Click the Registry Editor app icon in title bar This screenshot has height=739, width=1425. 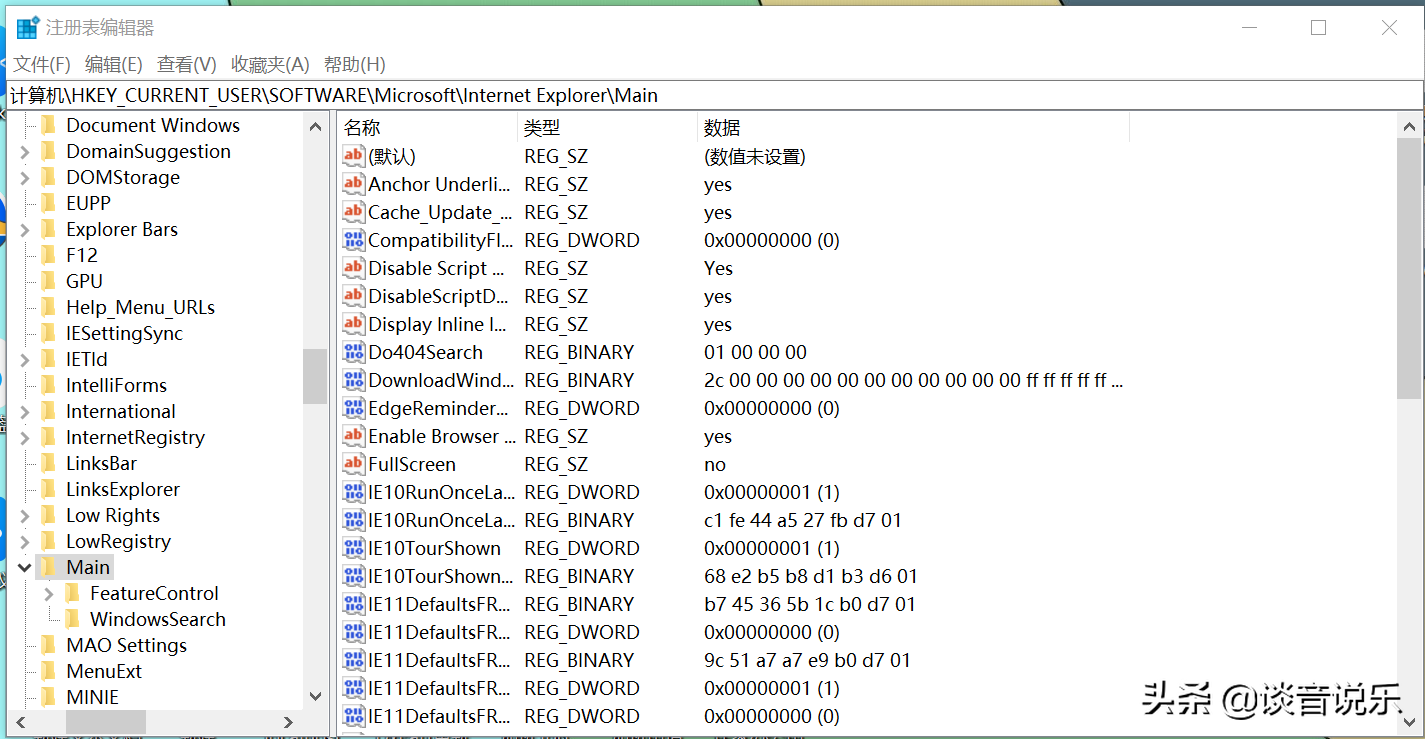pos(28,28)
